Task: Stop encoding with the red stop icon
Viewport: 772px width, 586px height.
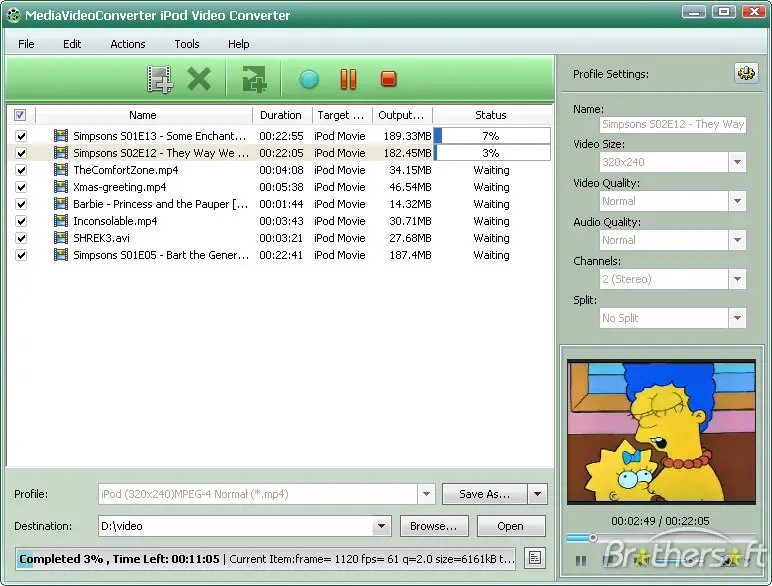Action: [x=388, y=79]
